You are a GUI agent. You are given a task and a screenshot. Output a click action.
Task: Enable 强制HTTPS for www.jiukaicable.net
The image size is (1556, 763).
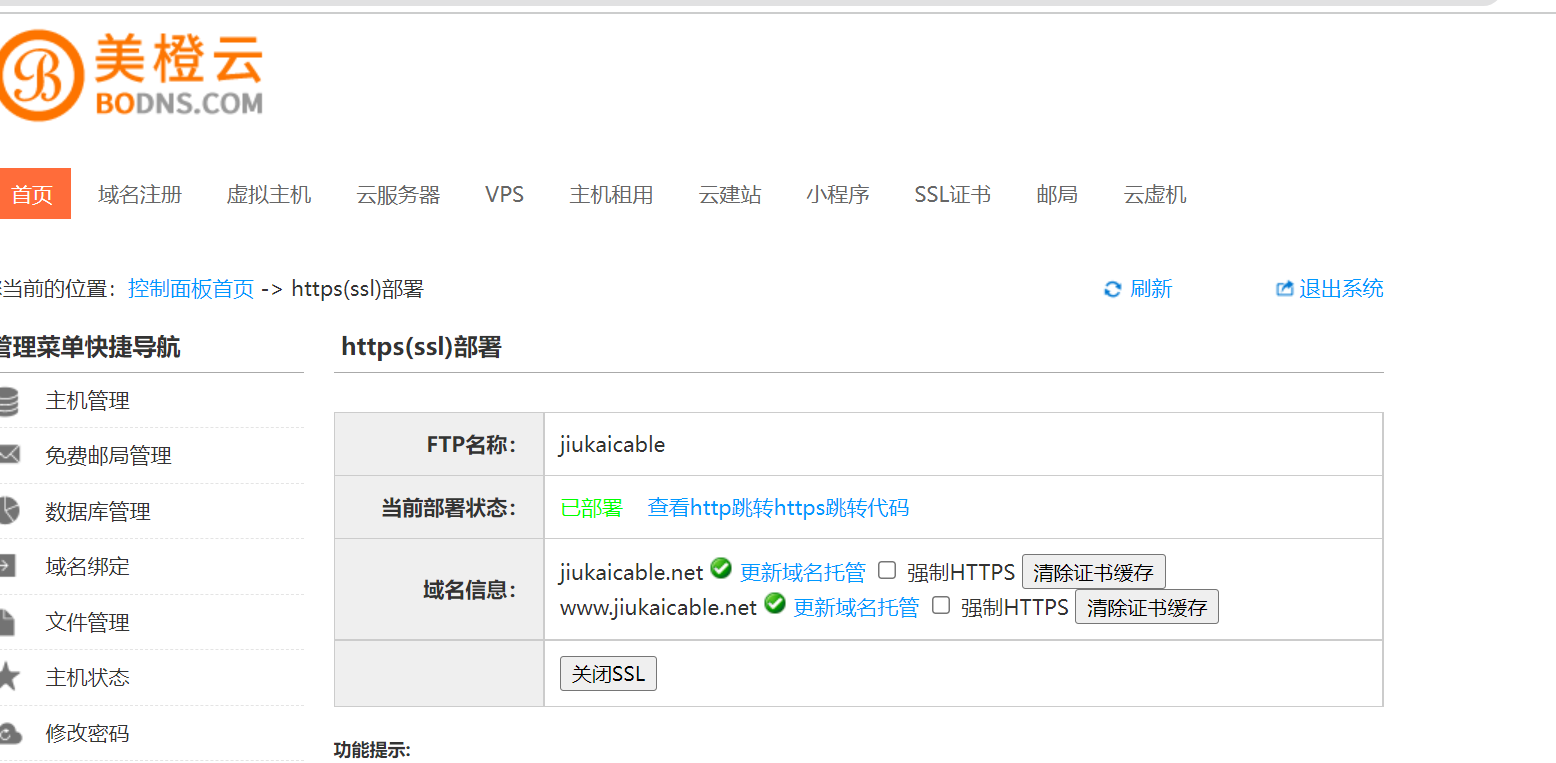pyautogui.click(x=940, y=605)
